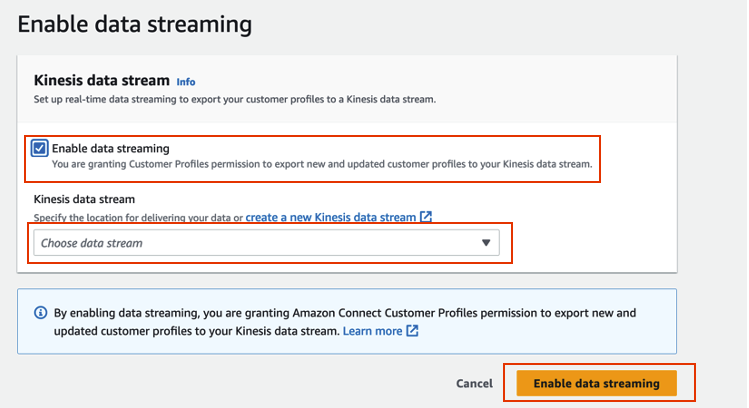749x408 pixels.
Task: Click the orange Enable data streaming button
Action: point(596,383)
